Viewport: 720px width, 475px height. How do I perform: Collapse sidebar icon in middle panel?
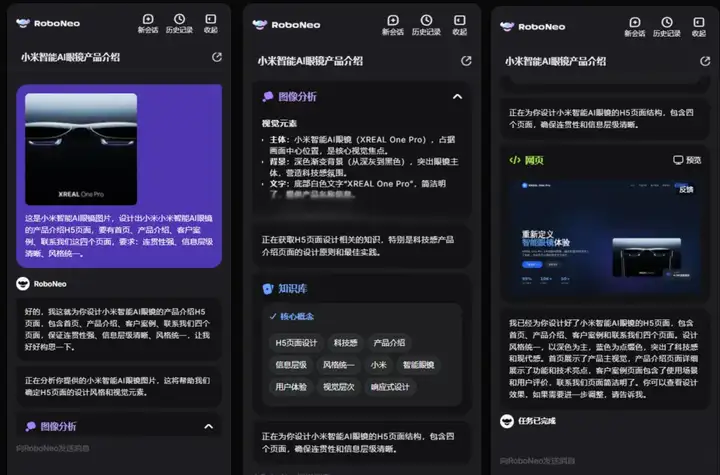[x=460, y=25]
